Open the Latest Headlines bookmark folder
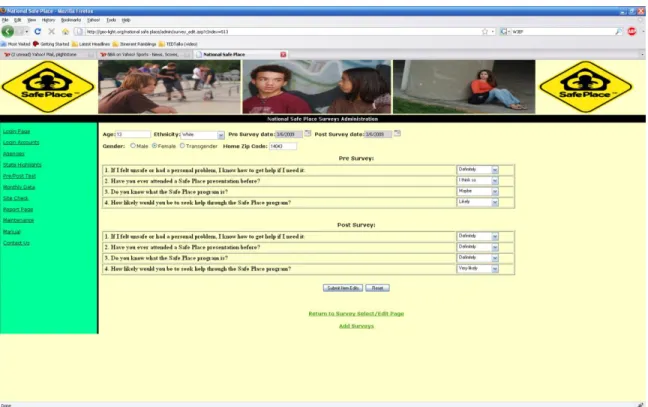This screenshot has height=407, width=648. (91, 44)
